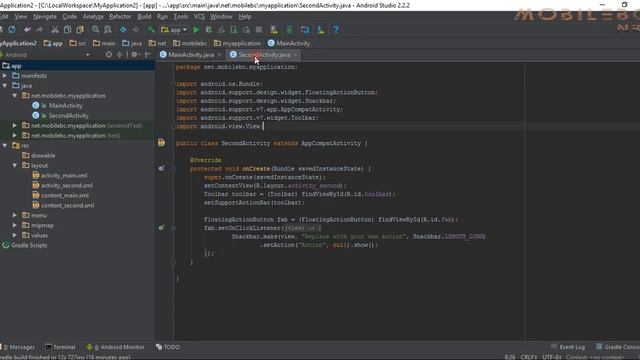Select Gradle Scripts in project tree
The width and height of the screenshot is (640, 360).
coord(29,245)
